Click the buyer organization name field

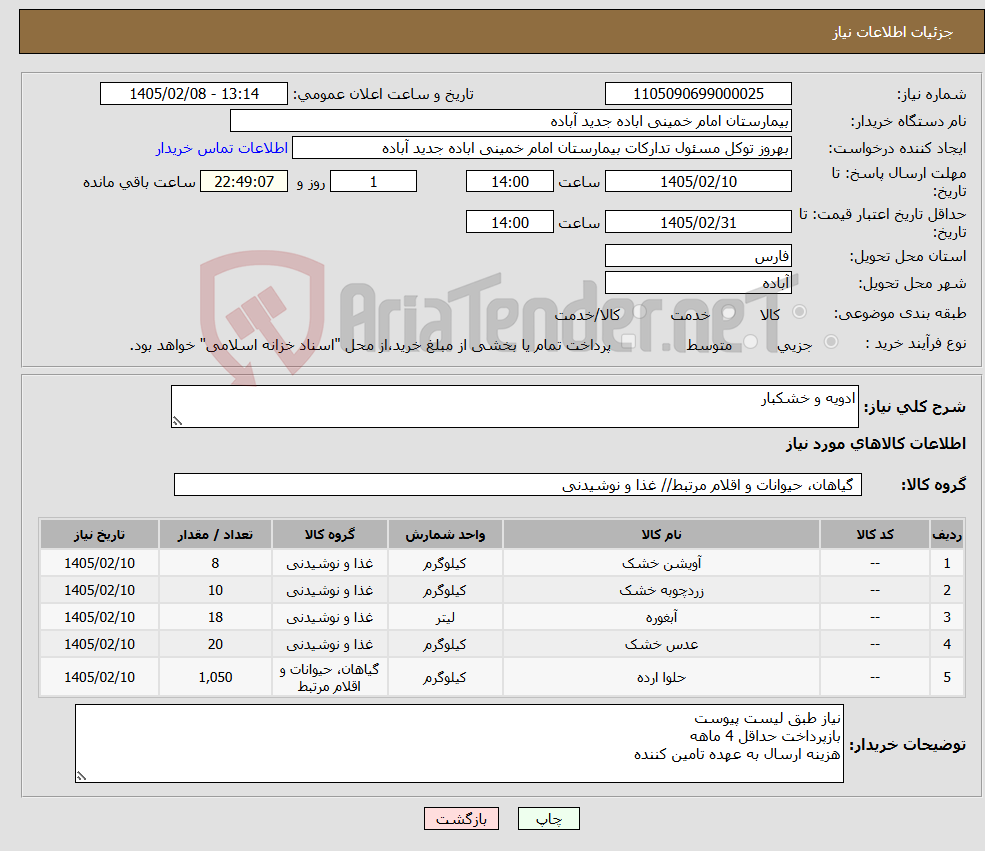pyautogui.click(x=511, y=121)
